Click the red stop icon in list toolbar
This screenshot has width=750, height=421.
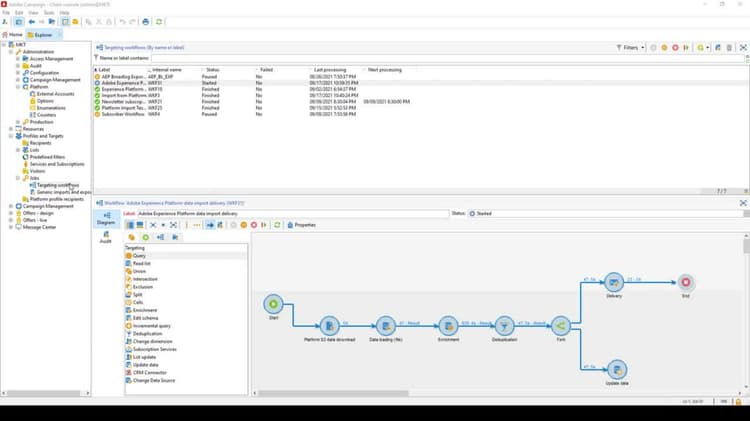coord(675,48)
